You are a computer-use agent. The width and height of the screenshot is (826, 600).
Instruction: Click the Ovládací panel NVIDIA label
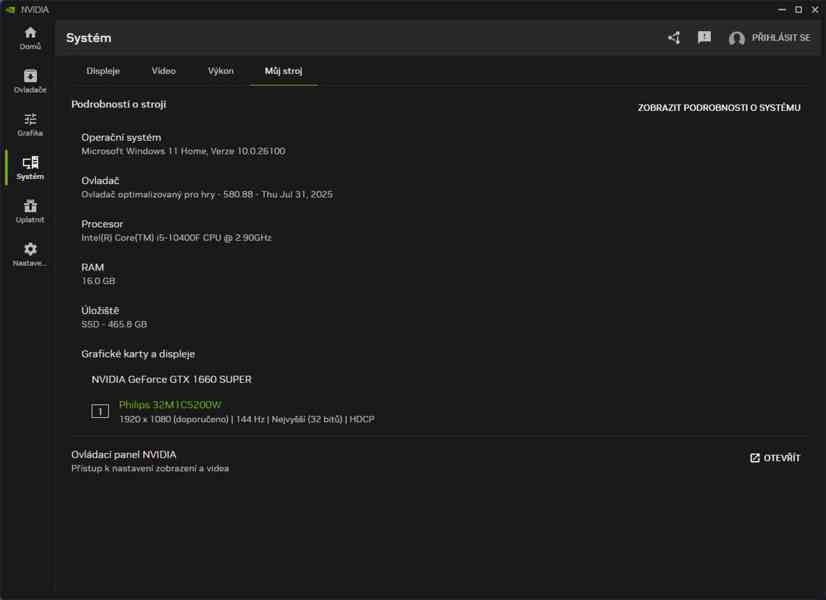pyautogui.click(x=124, y=454)
